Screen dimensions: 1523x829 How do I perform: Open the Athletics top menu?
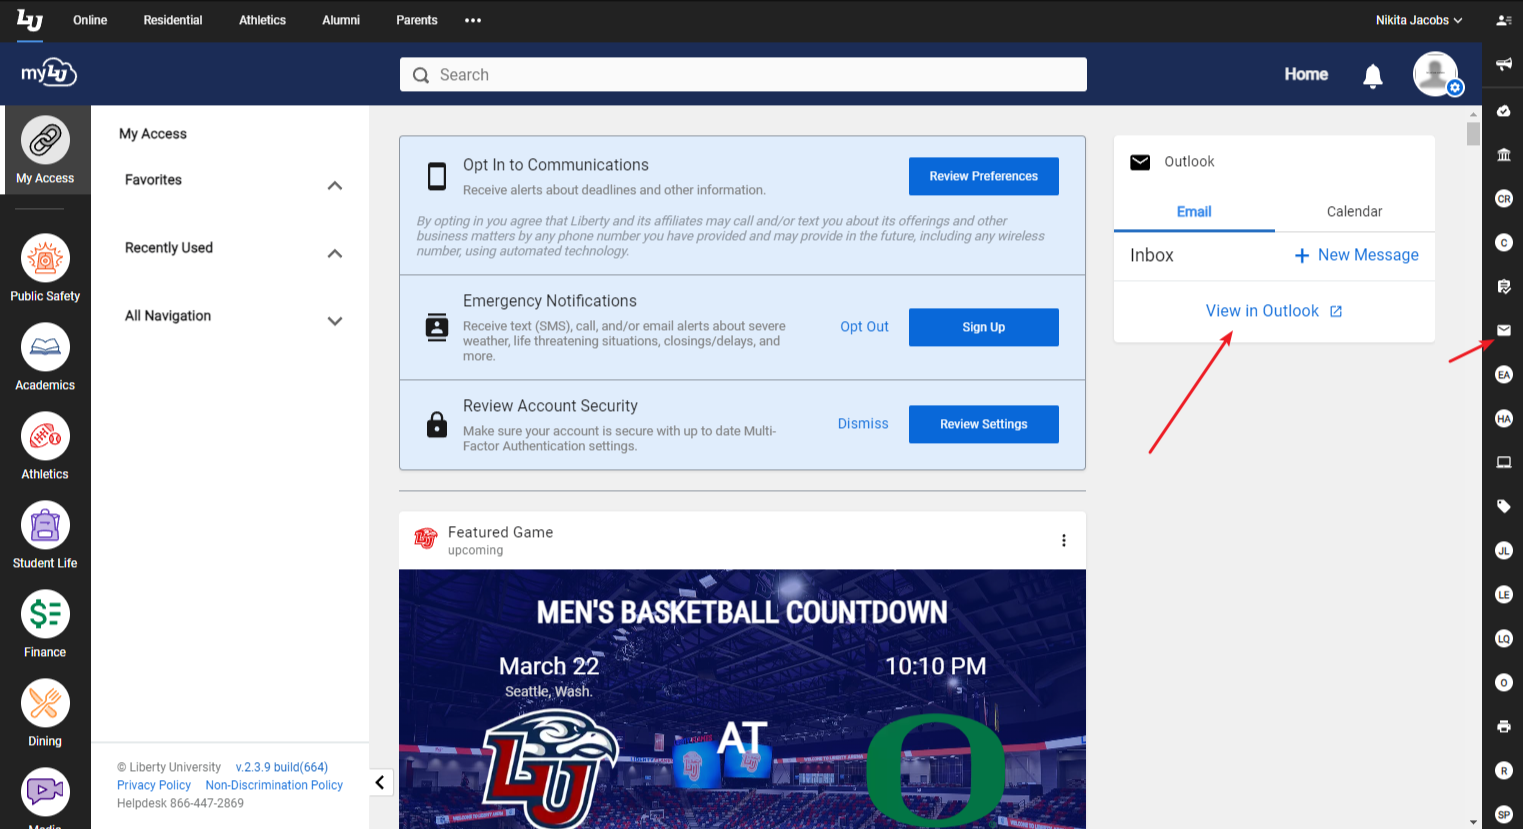pos(262,20)
